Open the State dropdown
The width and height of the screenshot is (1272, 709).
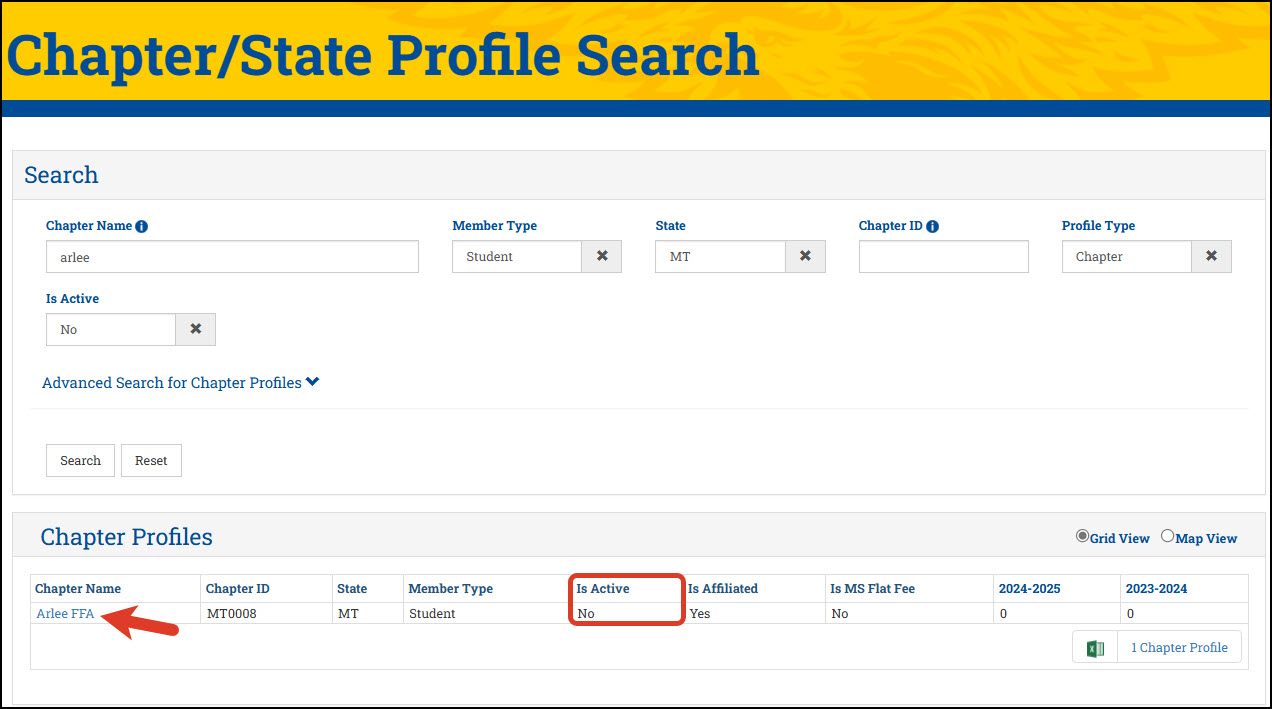point(720,256)
